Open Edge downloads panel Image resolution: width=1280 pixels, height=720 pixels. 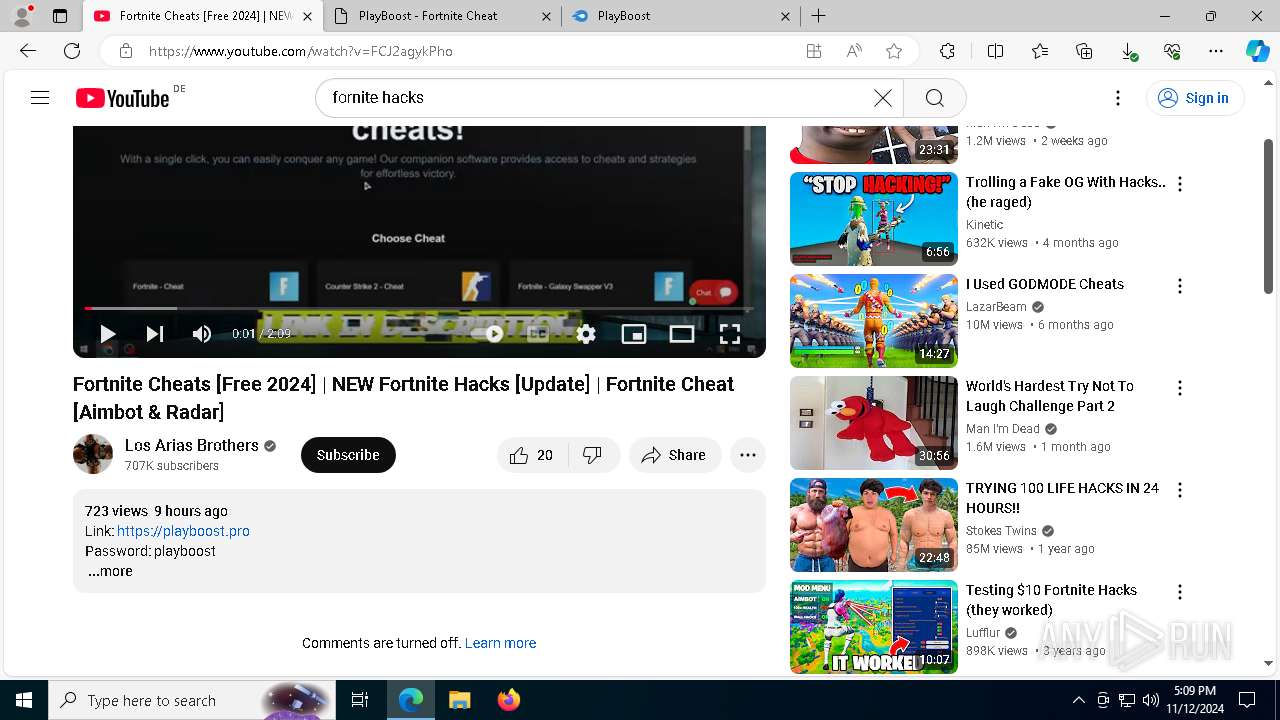point(1129,51)
